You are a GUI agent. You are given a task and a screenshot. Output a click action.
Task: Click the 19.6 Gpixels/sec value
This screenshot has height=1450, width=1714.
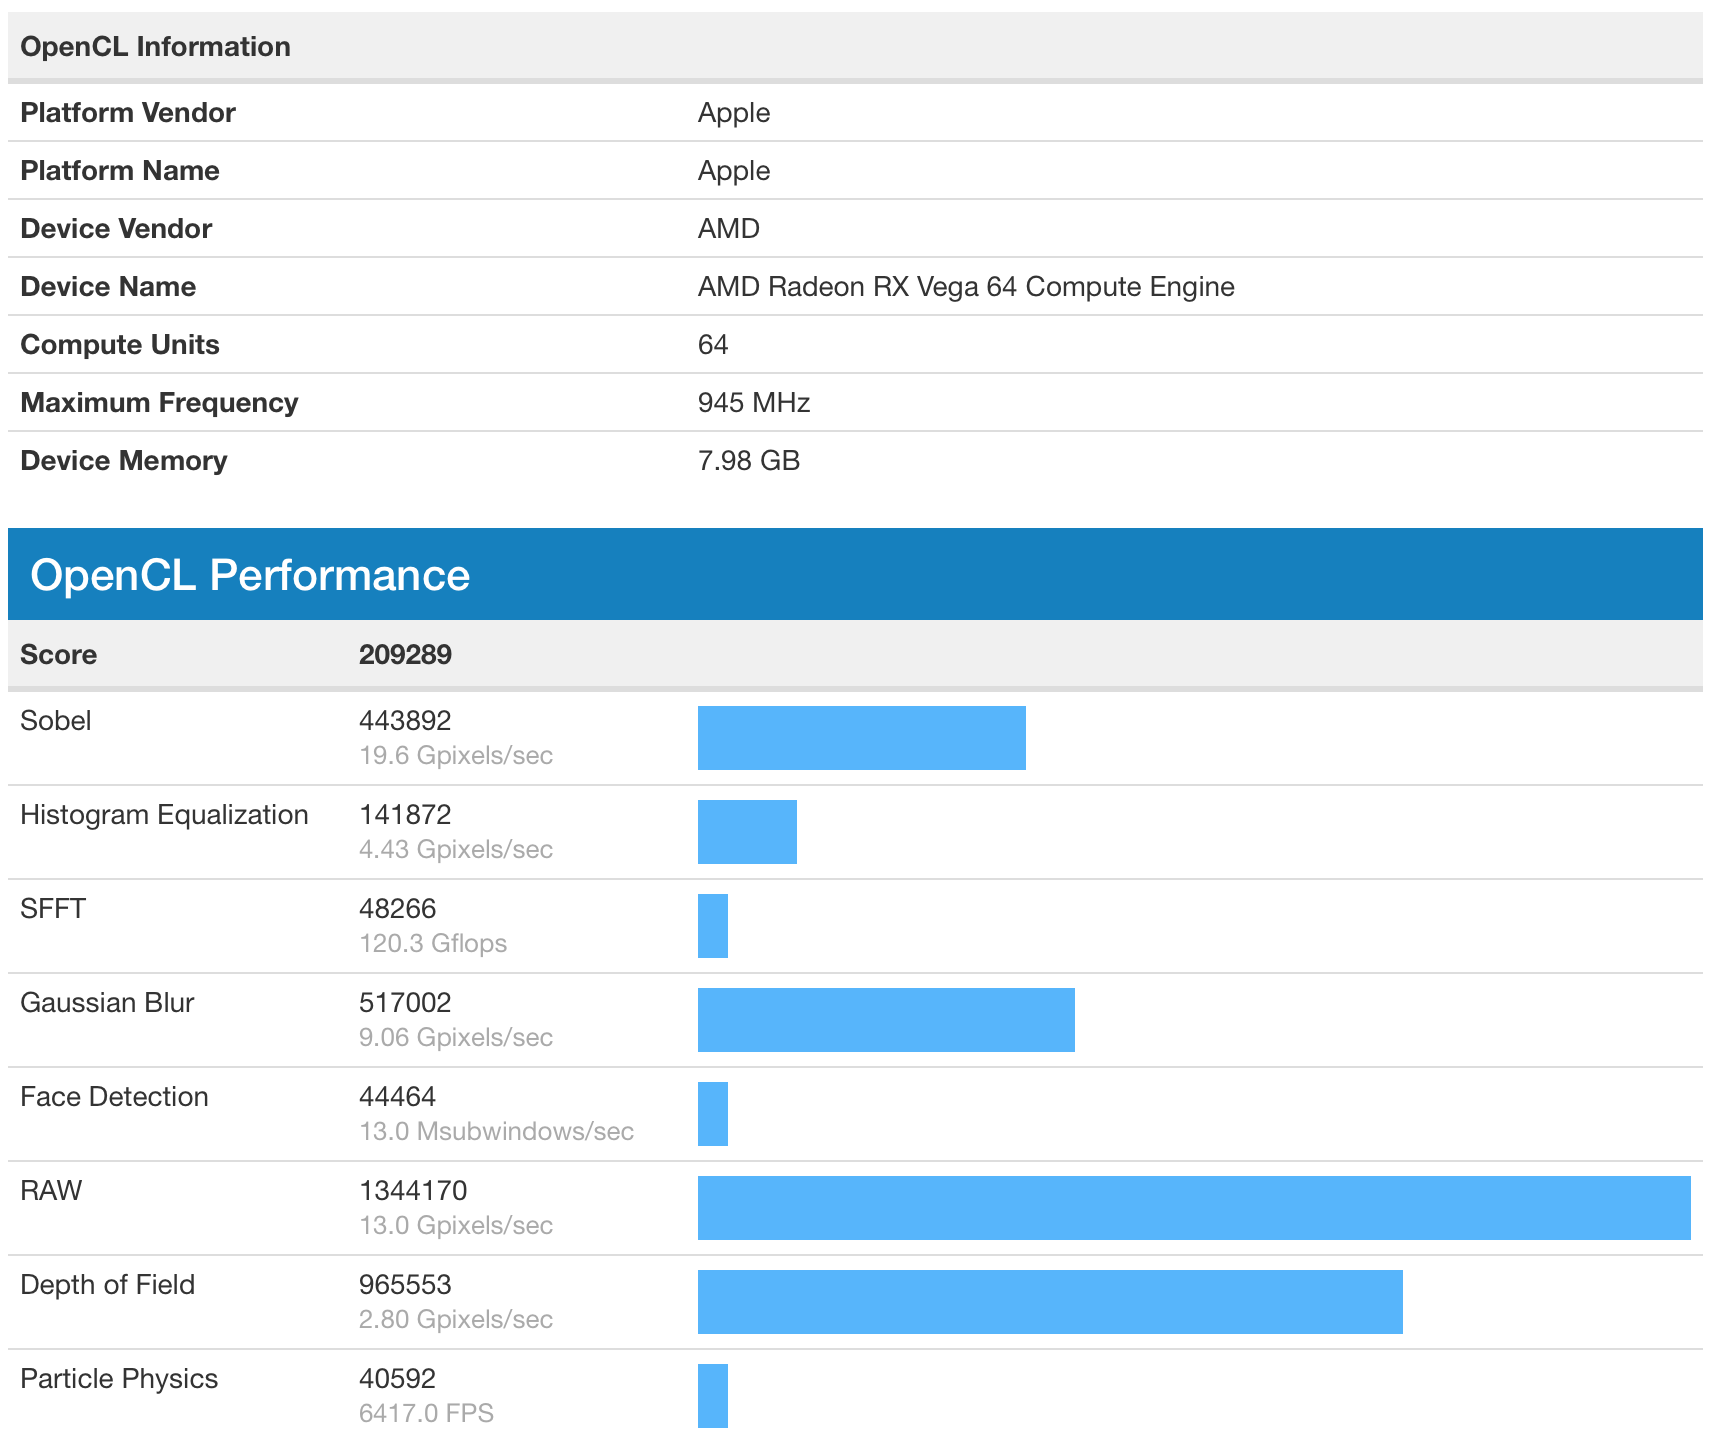pyautogui.click(x=456, y=756)
